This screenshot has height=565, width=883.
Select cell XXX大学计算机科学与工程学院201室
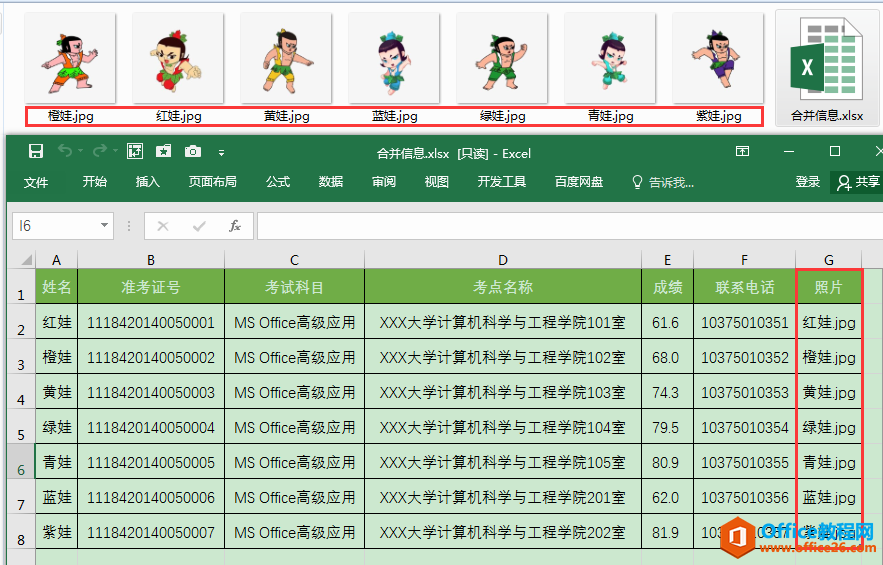[503, 497]
